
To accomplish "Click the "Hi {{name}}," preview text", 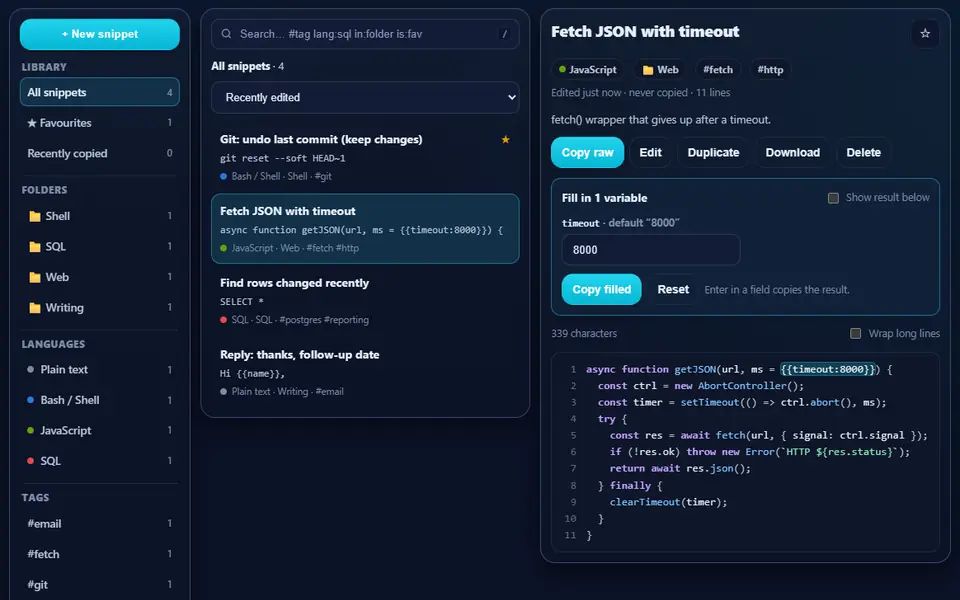I will coord(252,373).
